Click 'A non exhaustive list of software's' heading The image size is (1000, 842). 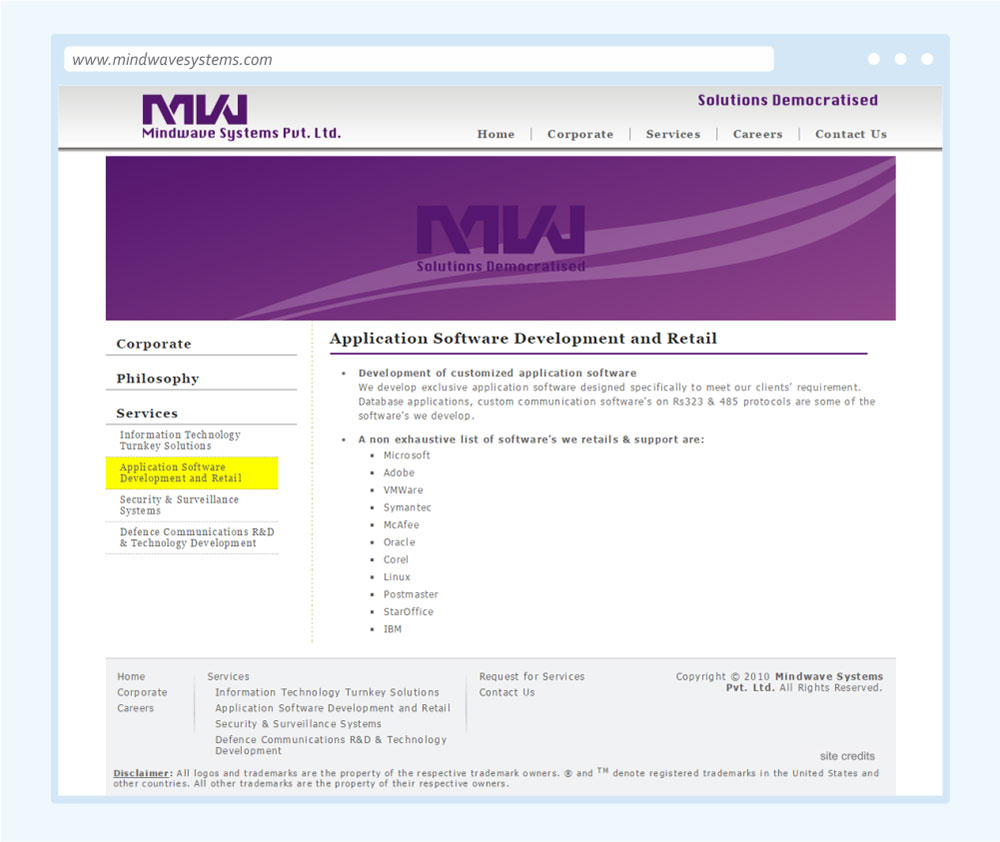pos(531,439)
